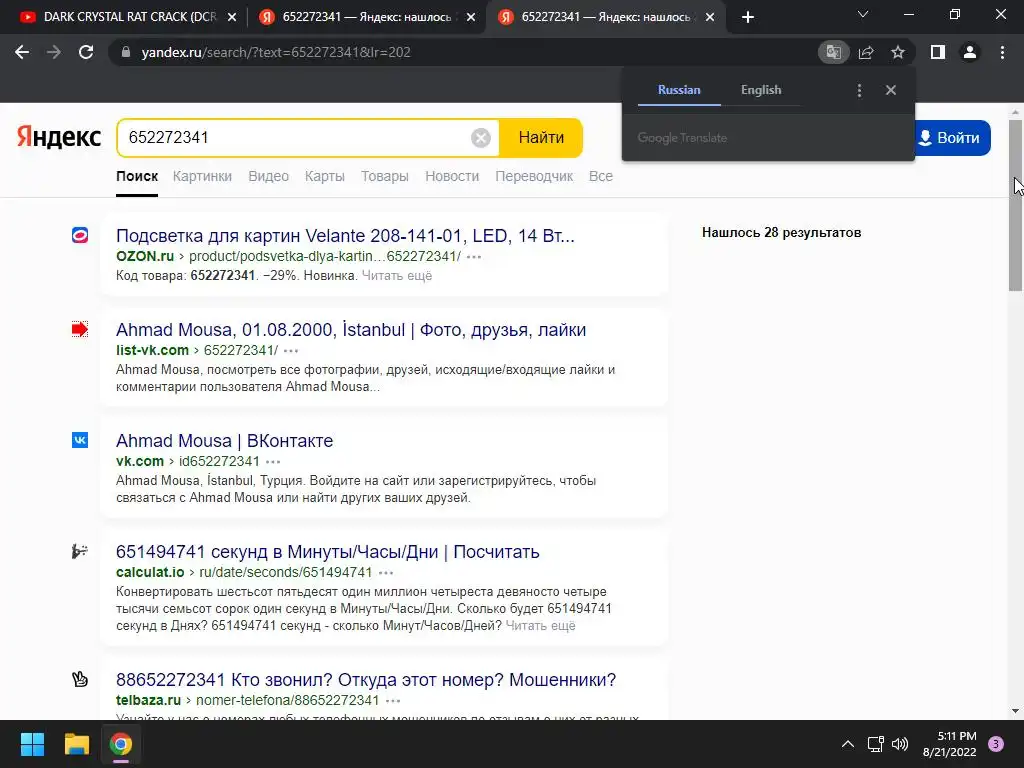Expand the Все categories menu
Screen dimensions: 1024x768
coord(601,176)
